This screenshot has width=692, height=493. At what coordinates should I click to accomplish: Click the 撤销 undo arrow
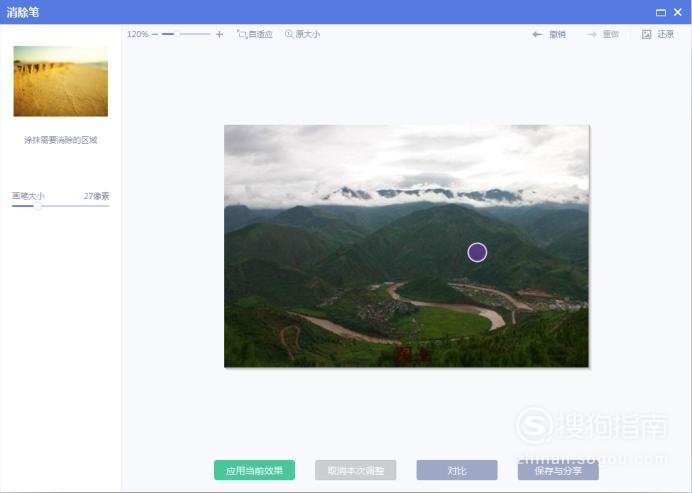tap(537, 34)
